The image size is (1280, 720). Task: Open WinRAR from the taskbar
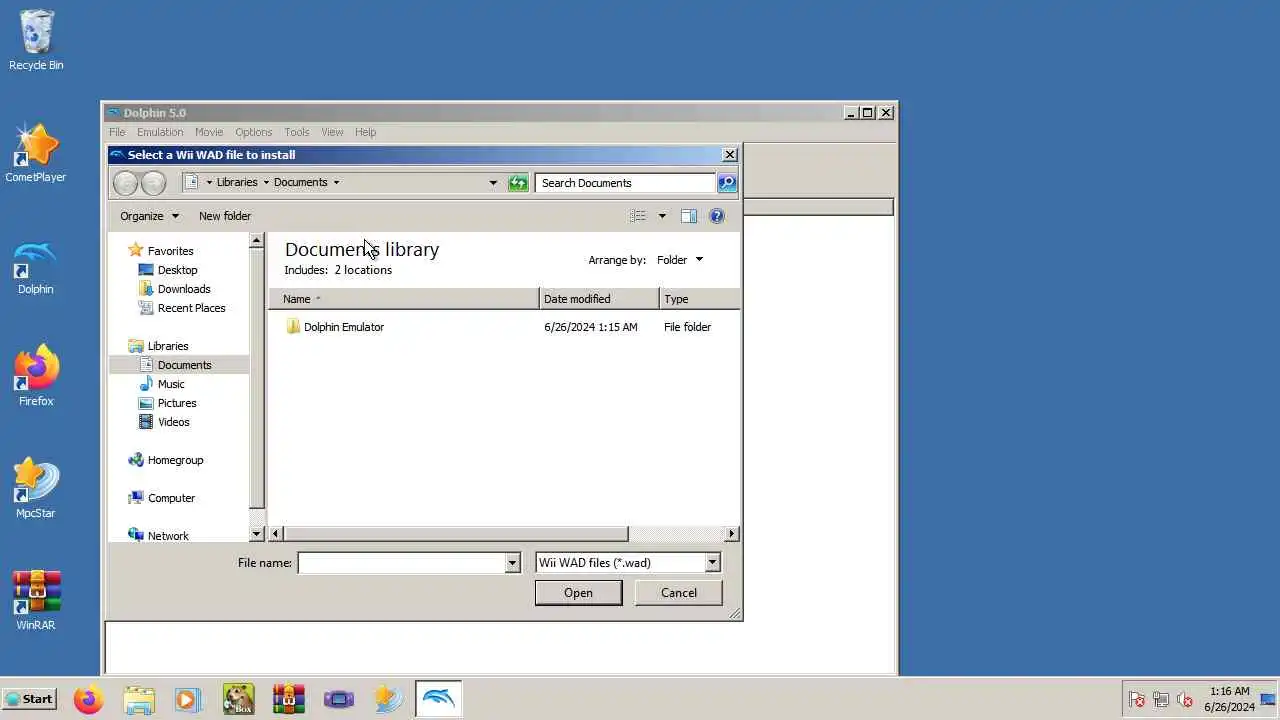tap(288, 699)
